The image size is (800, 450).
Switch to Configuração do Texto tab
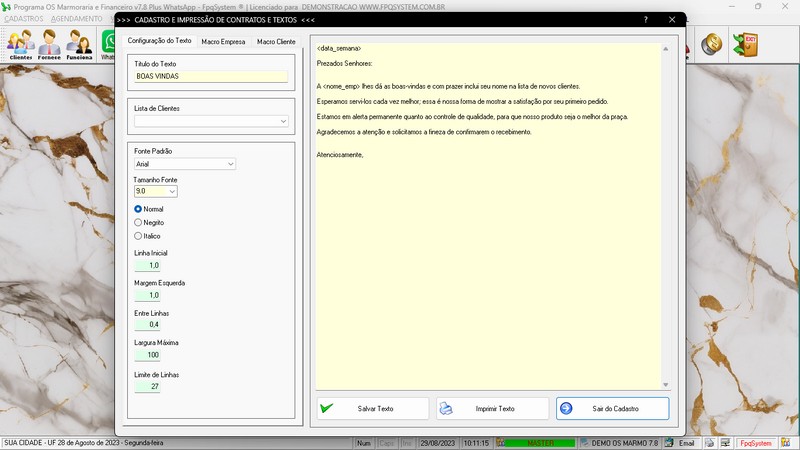(159, 41)
